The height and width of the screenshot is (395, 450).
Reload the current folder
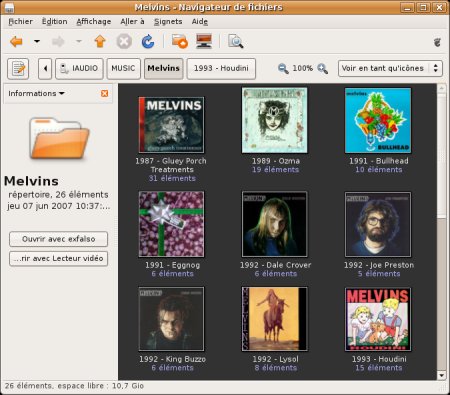(148, 42)
